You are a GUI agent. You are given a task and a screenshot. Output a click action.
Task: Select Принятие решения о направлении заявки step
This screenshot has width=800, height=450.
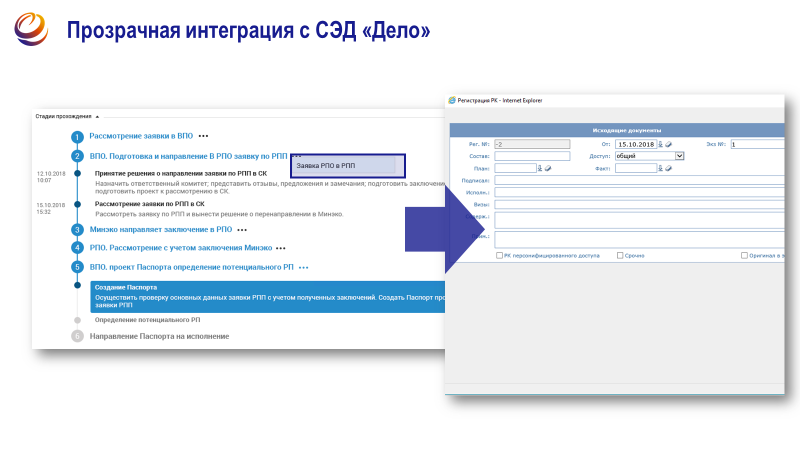tap(181, 173)
